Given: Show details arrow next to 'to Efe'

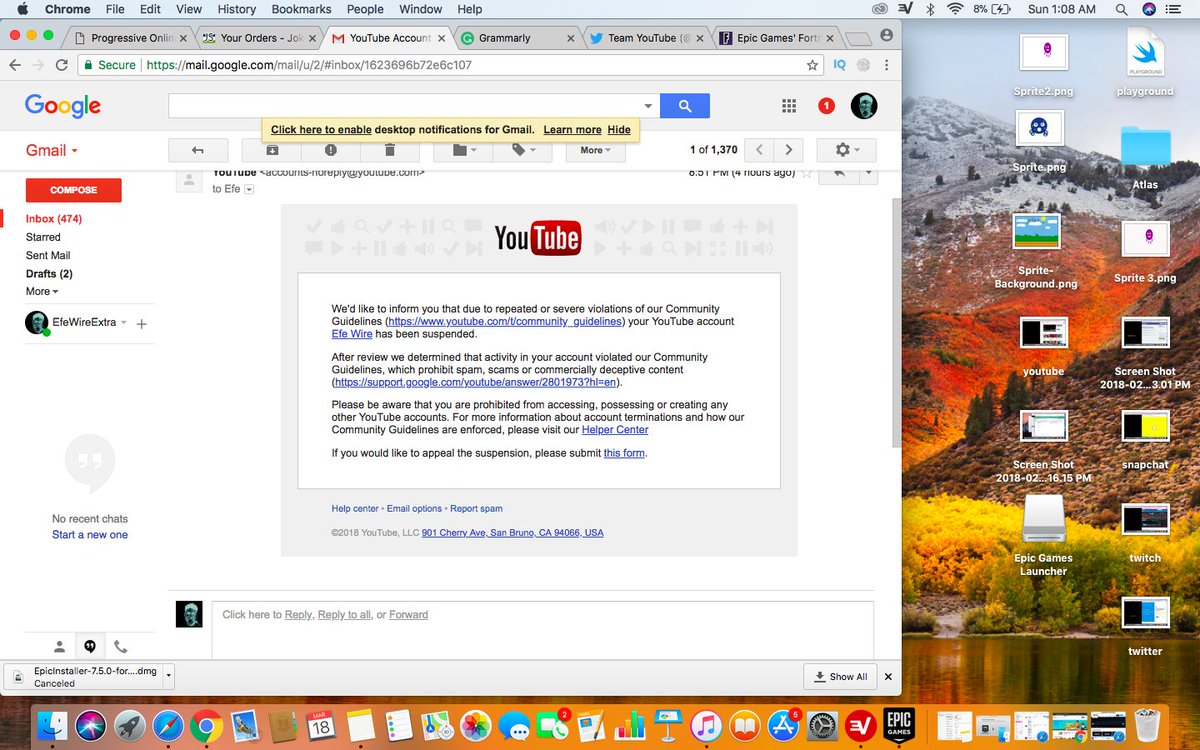Looking at the screenshot, I should [249, 189].
